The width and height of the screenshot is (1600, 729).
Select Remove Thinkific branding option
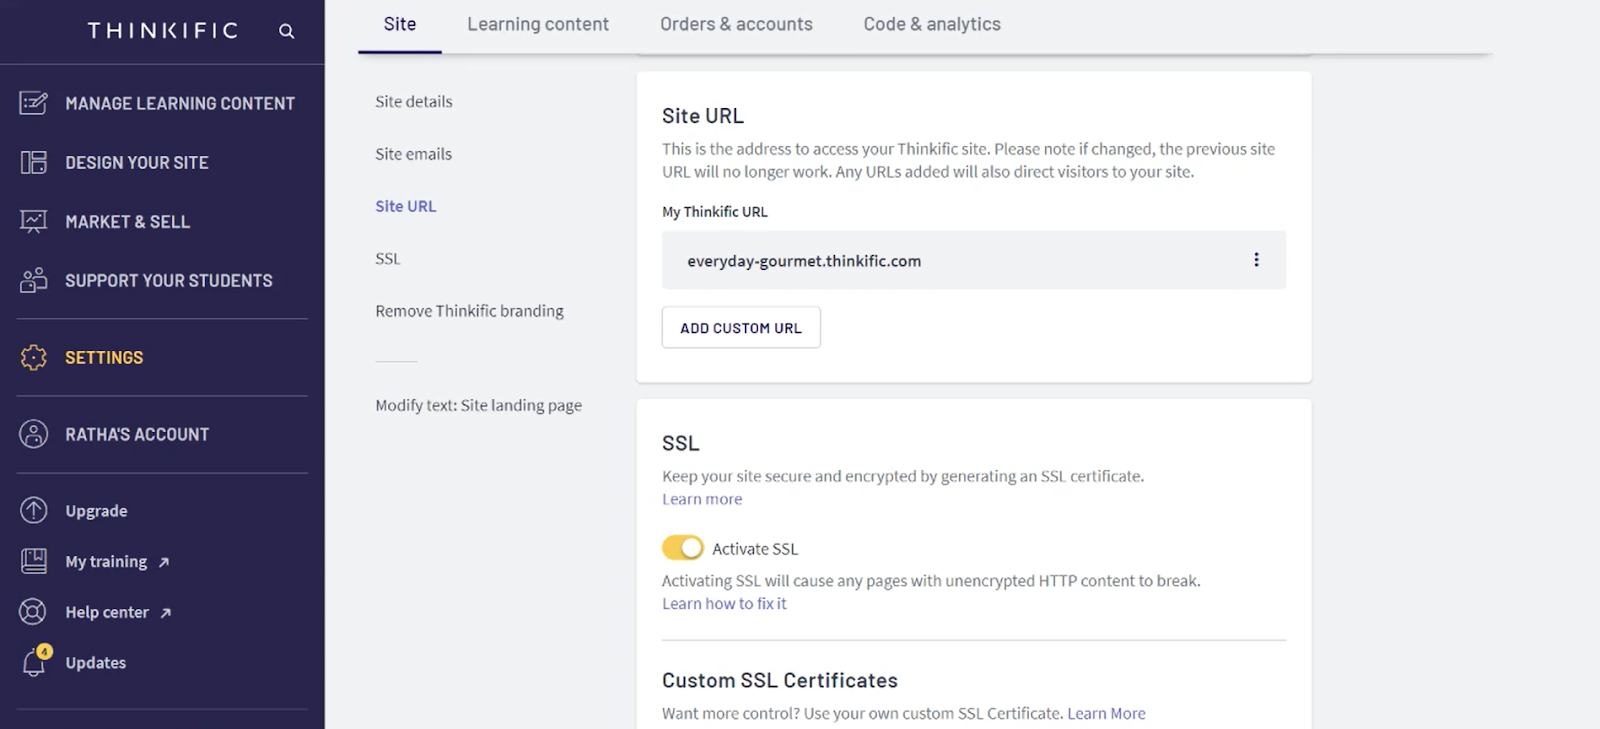[x=469, y=311]
